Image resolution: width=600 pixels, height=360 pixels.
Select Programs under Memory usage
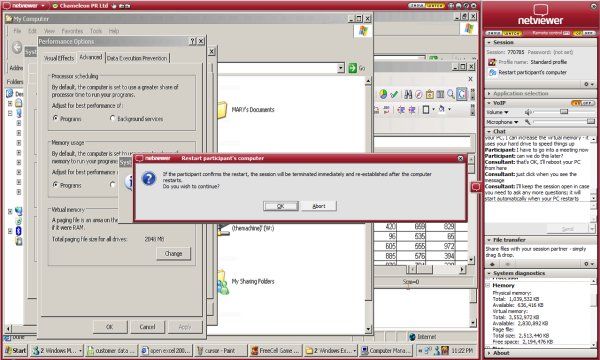56,185
